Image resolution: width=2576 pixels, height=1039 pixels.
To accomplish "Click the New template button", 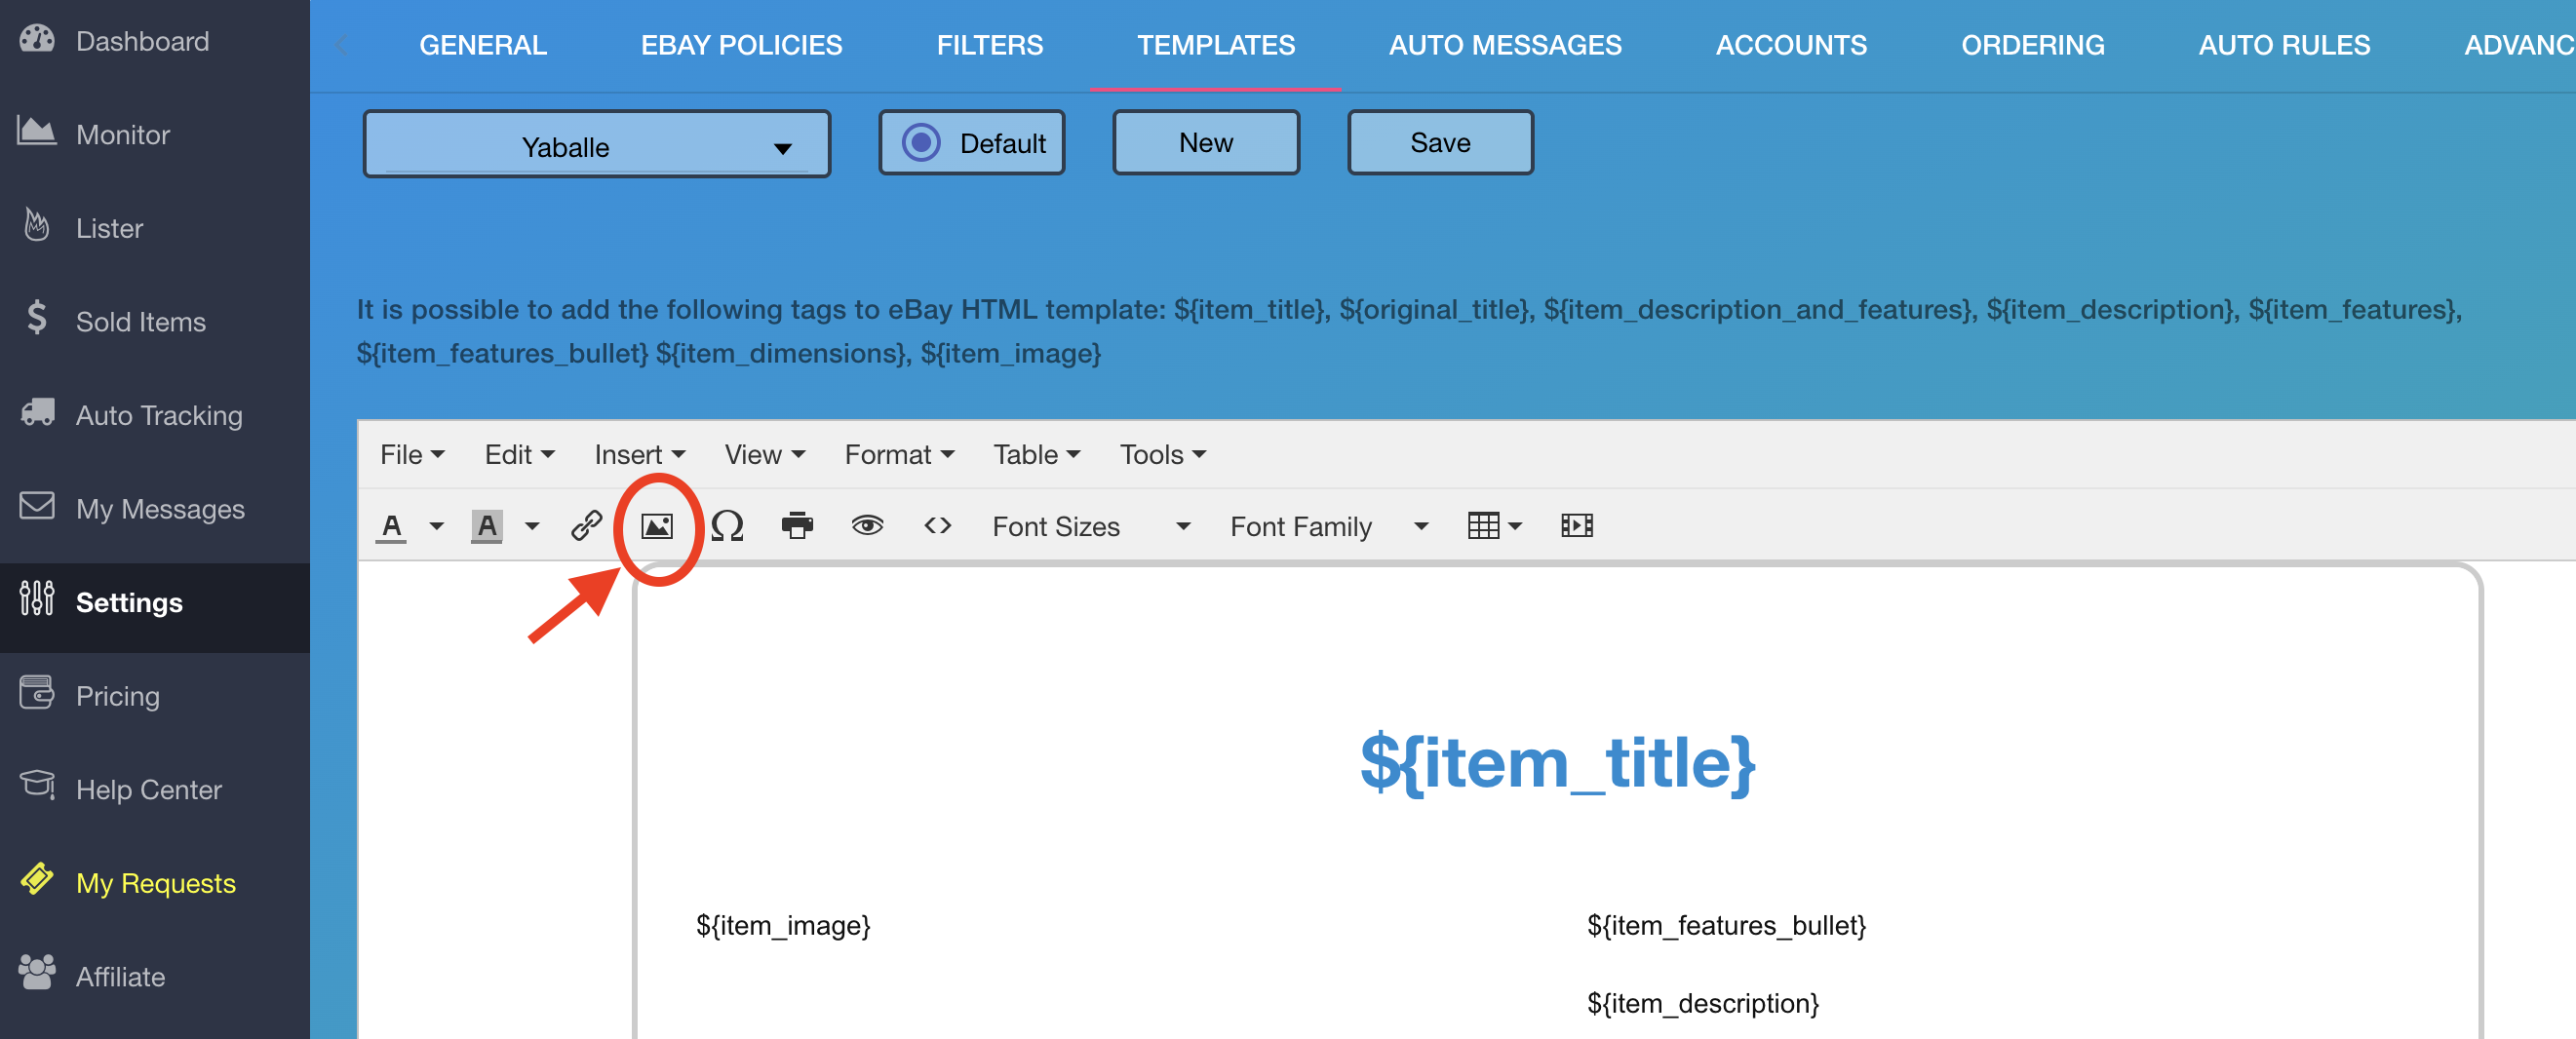I will pos(1205,143).
